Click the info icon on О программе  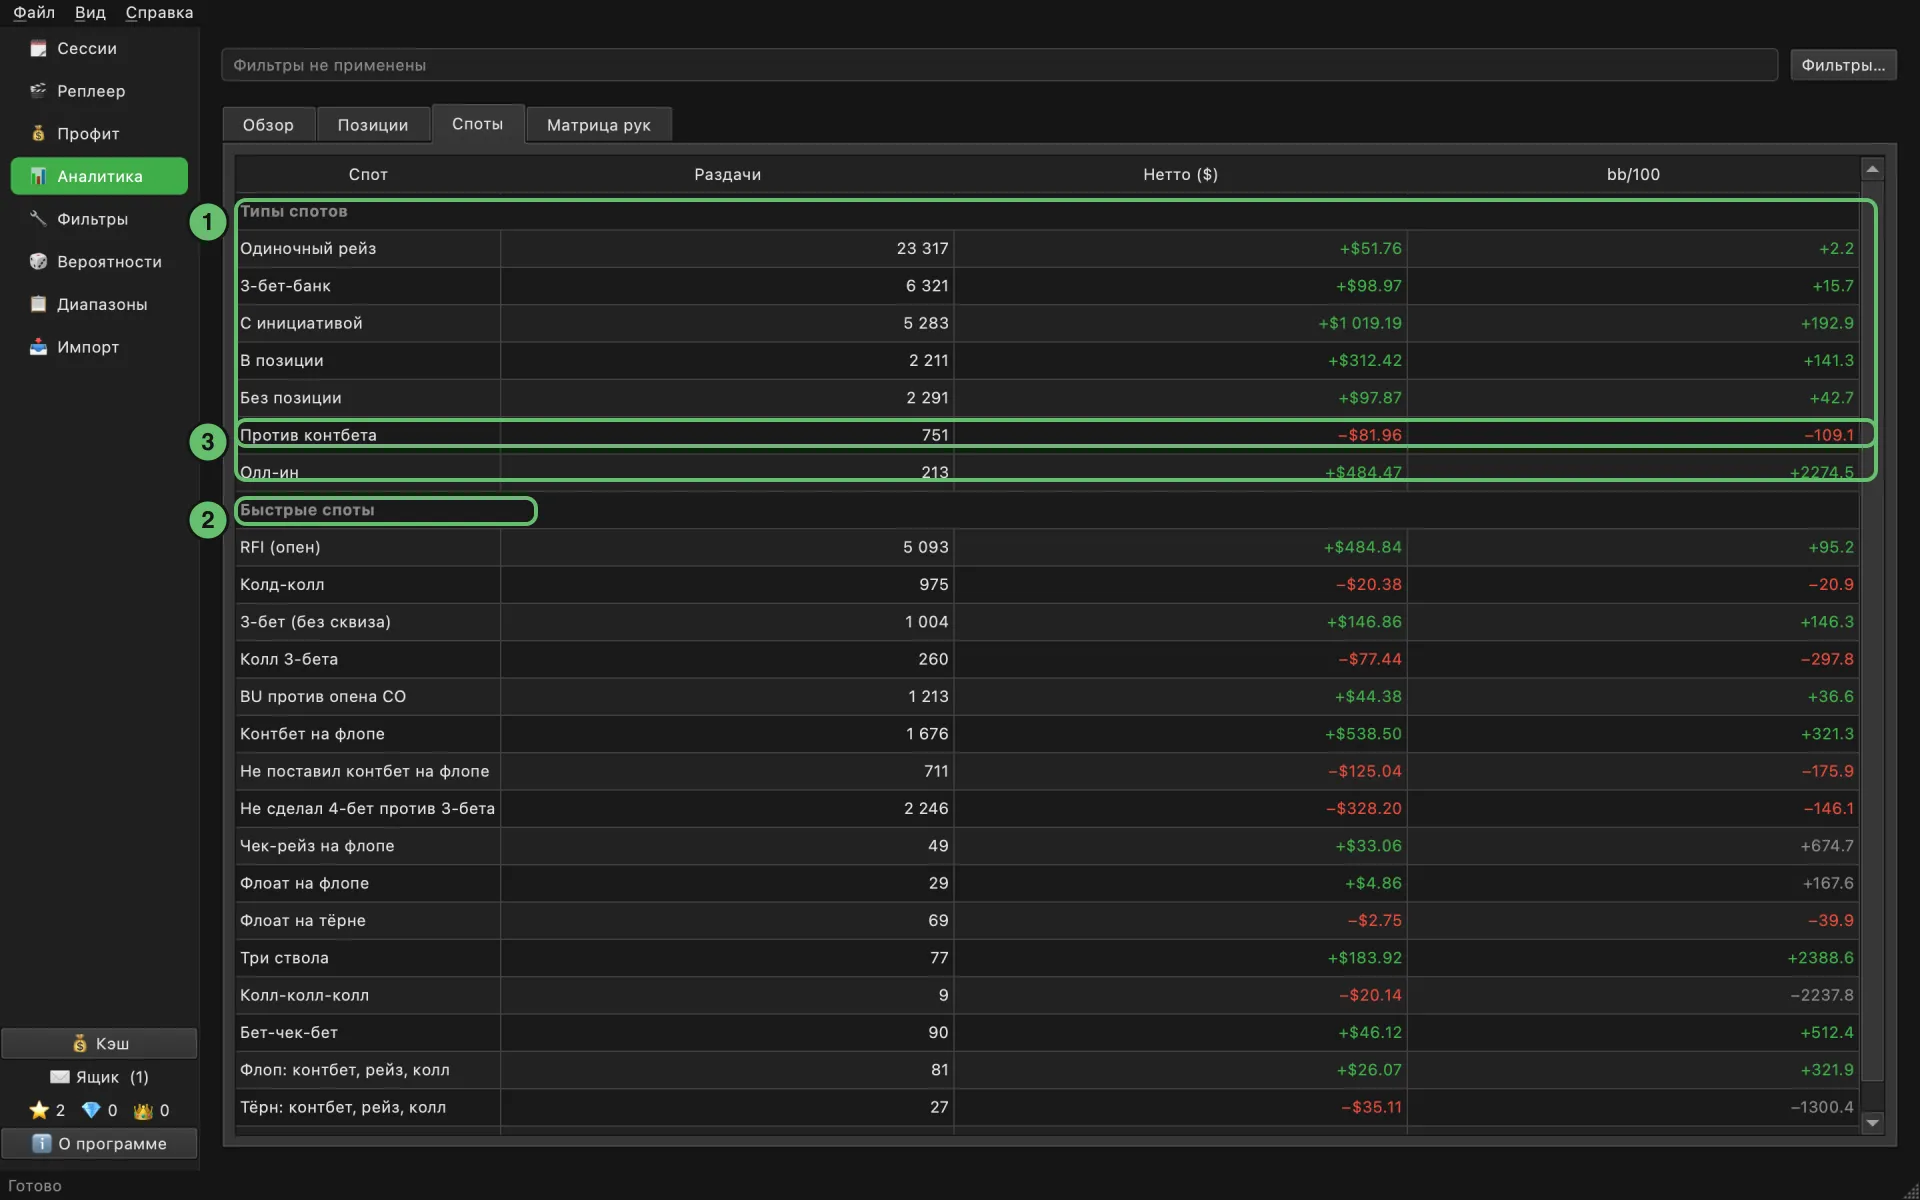pos(41,1143)
